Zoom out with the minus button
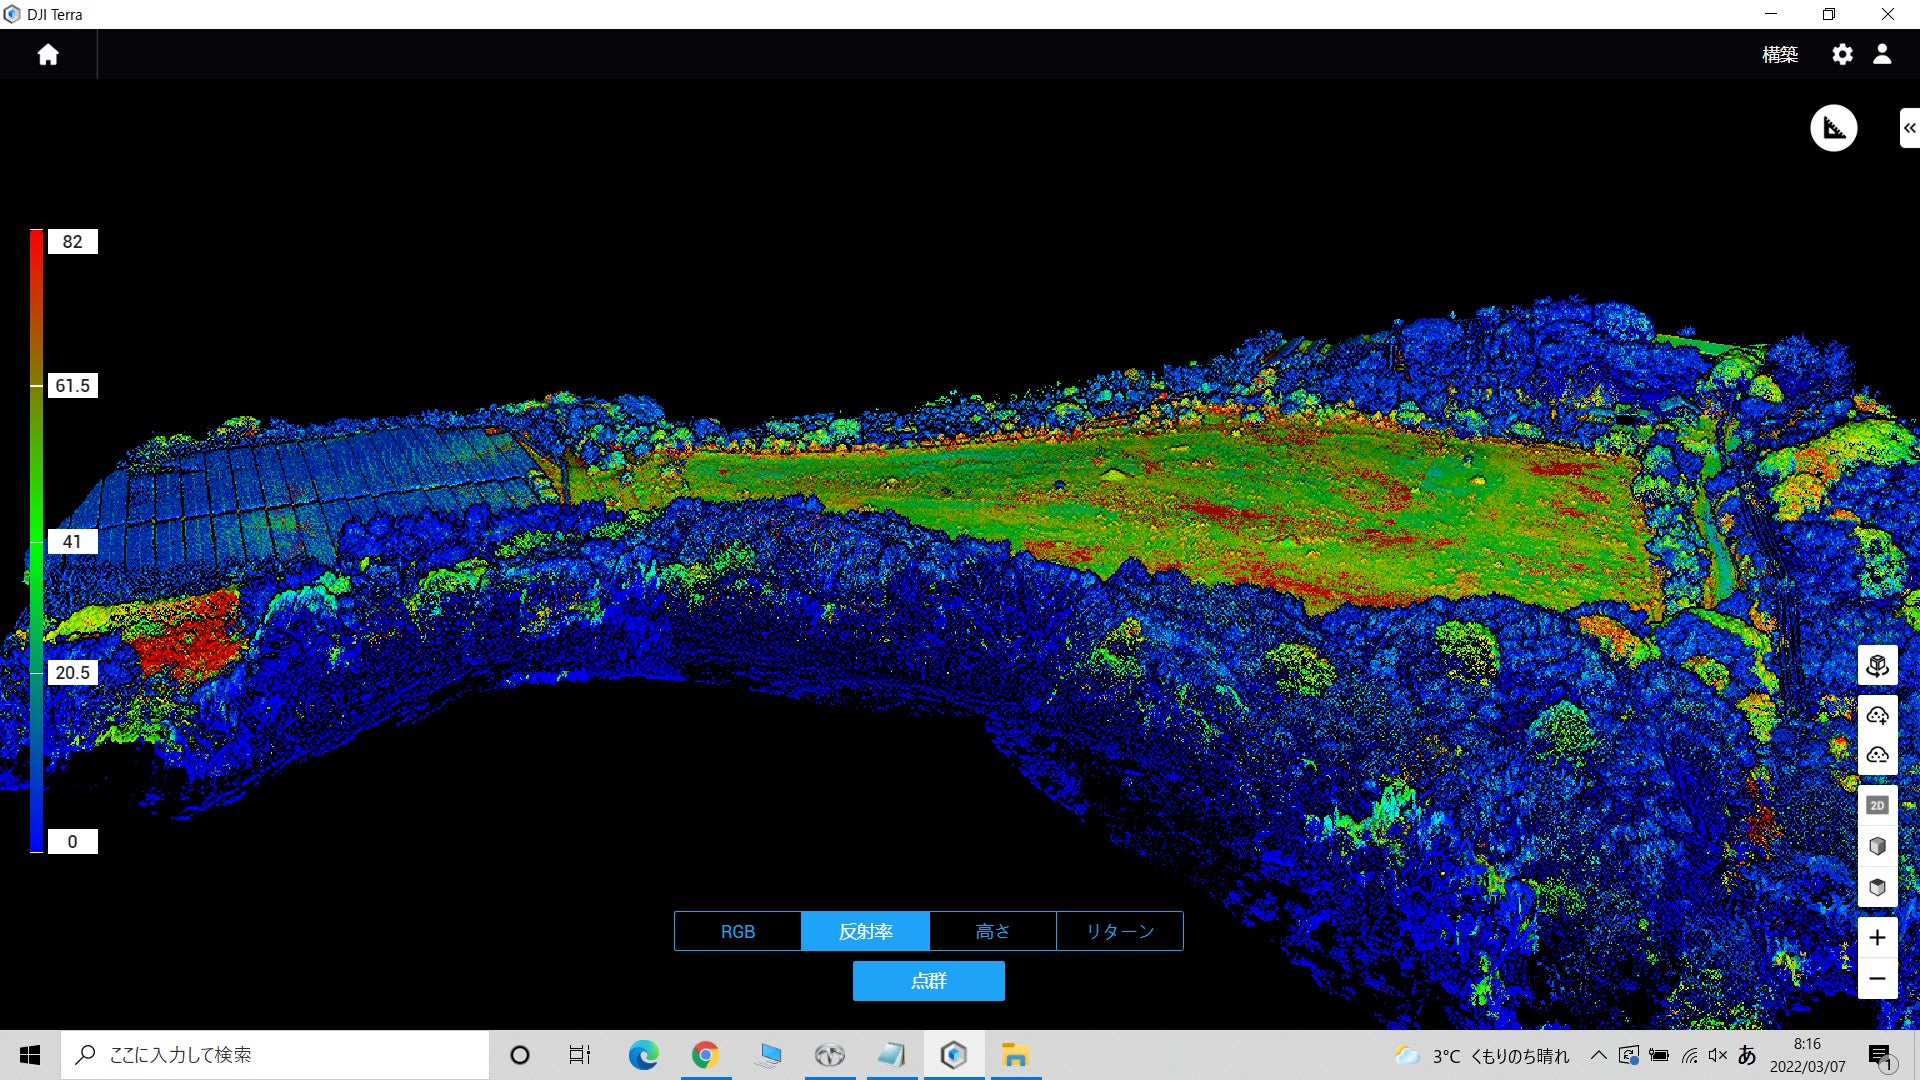The width and height of the screenshot is (1920, 1080). coord(1877,979)
